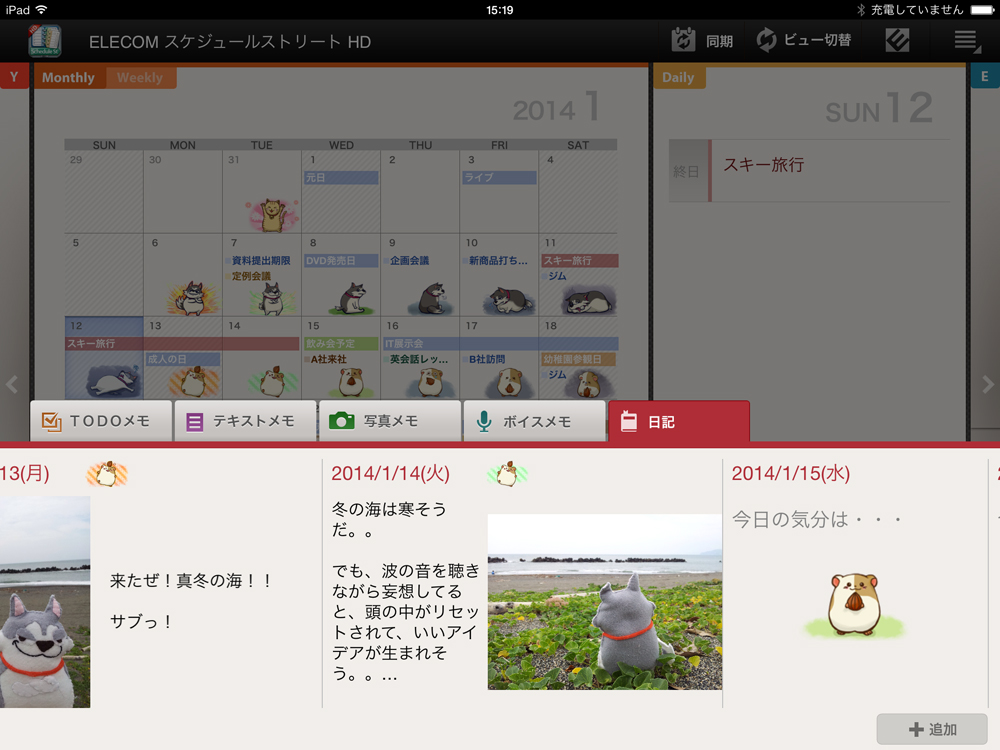Open the pencil edit icon in header
Viewport: 1000px width, 750px height.
click(x=897, y=40)
